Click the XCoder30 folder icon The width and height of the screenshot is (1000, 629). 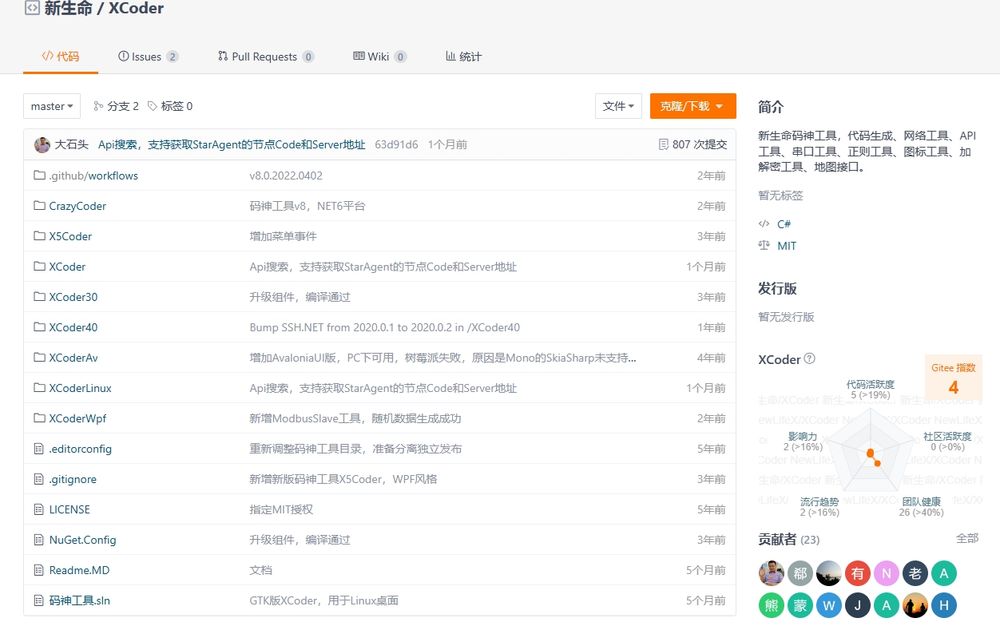pos(40,297)
